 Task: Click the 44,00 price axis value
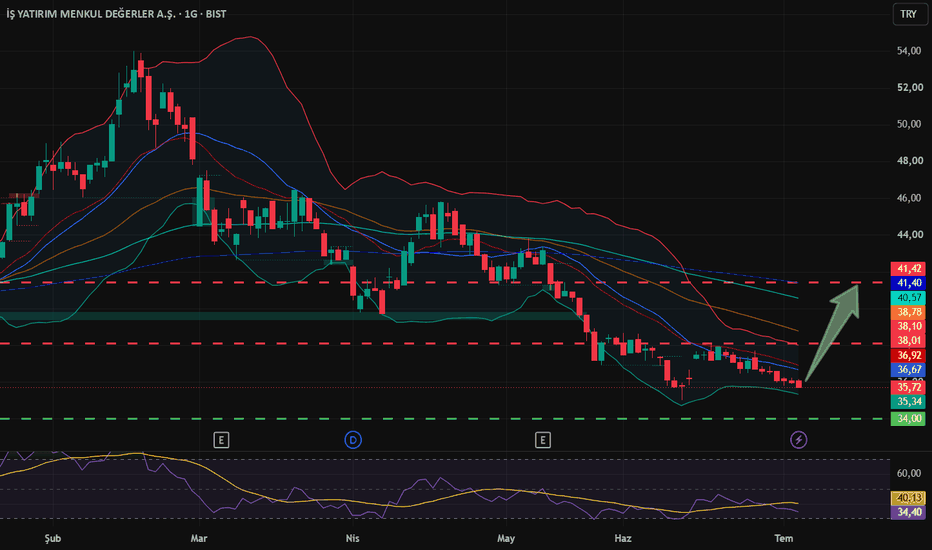[909, 234]
